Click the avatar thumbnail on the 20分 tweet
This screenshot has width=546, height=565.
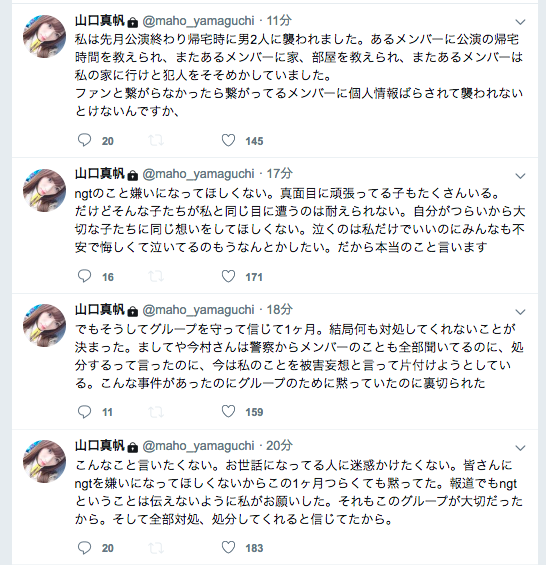click(x=45, y=461)
